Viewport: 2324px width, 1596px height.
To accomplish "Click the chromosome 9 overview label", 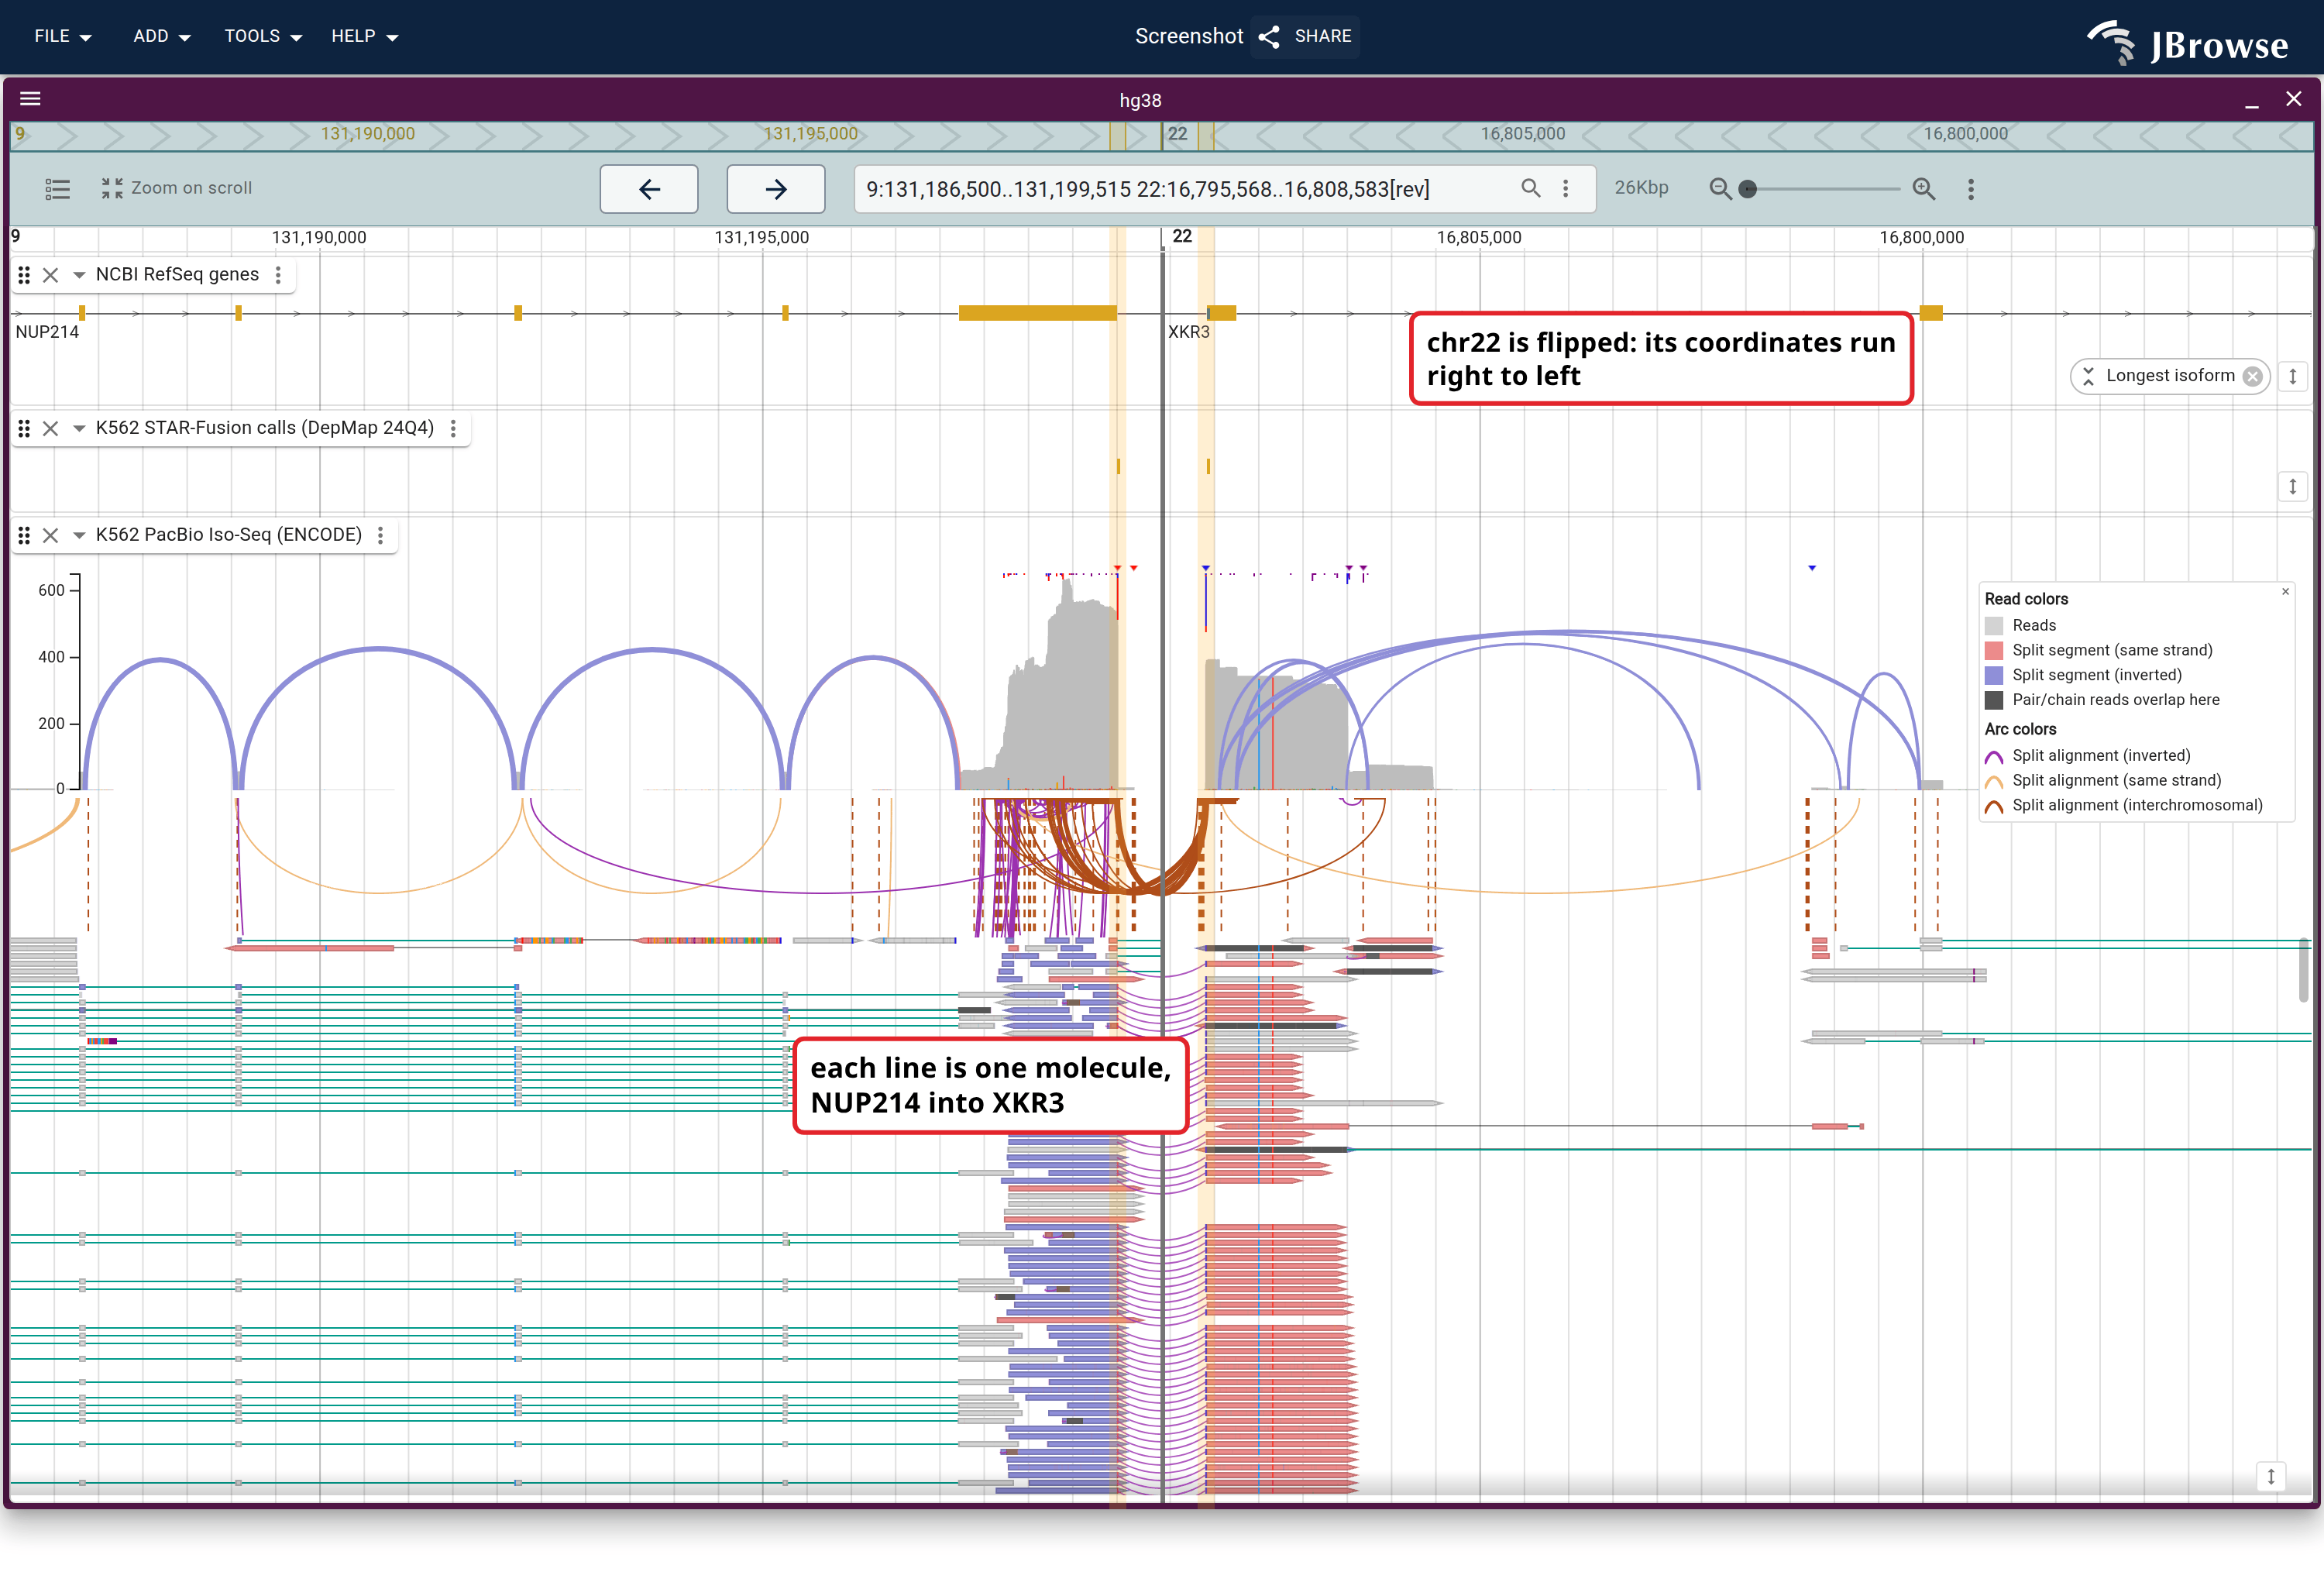I will coord(19,134).
